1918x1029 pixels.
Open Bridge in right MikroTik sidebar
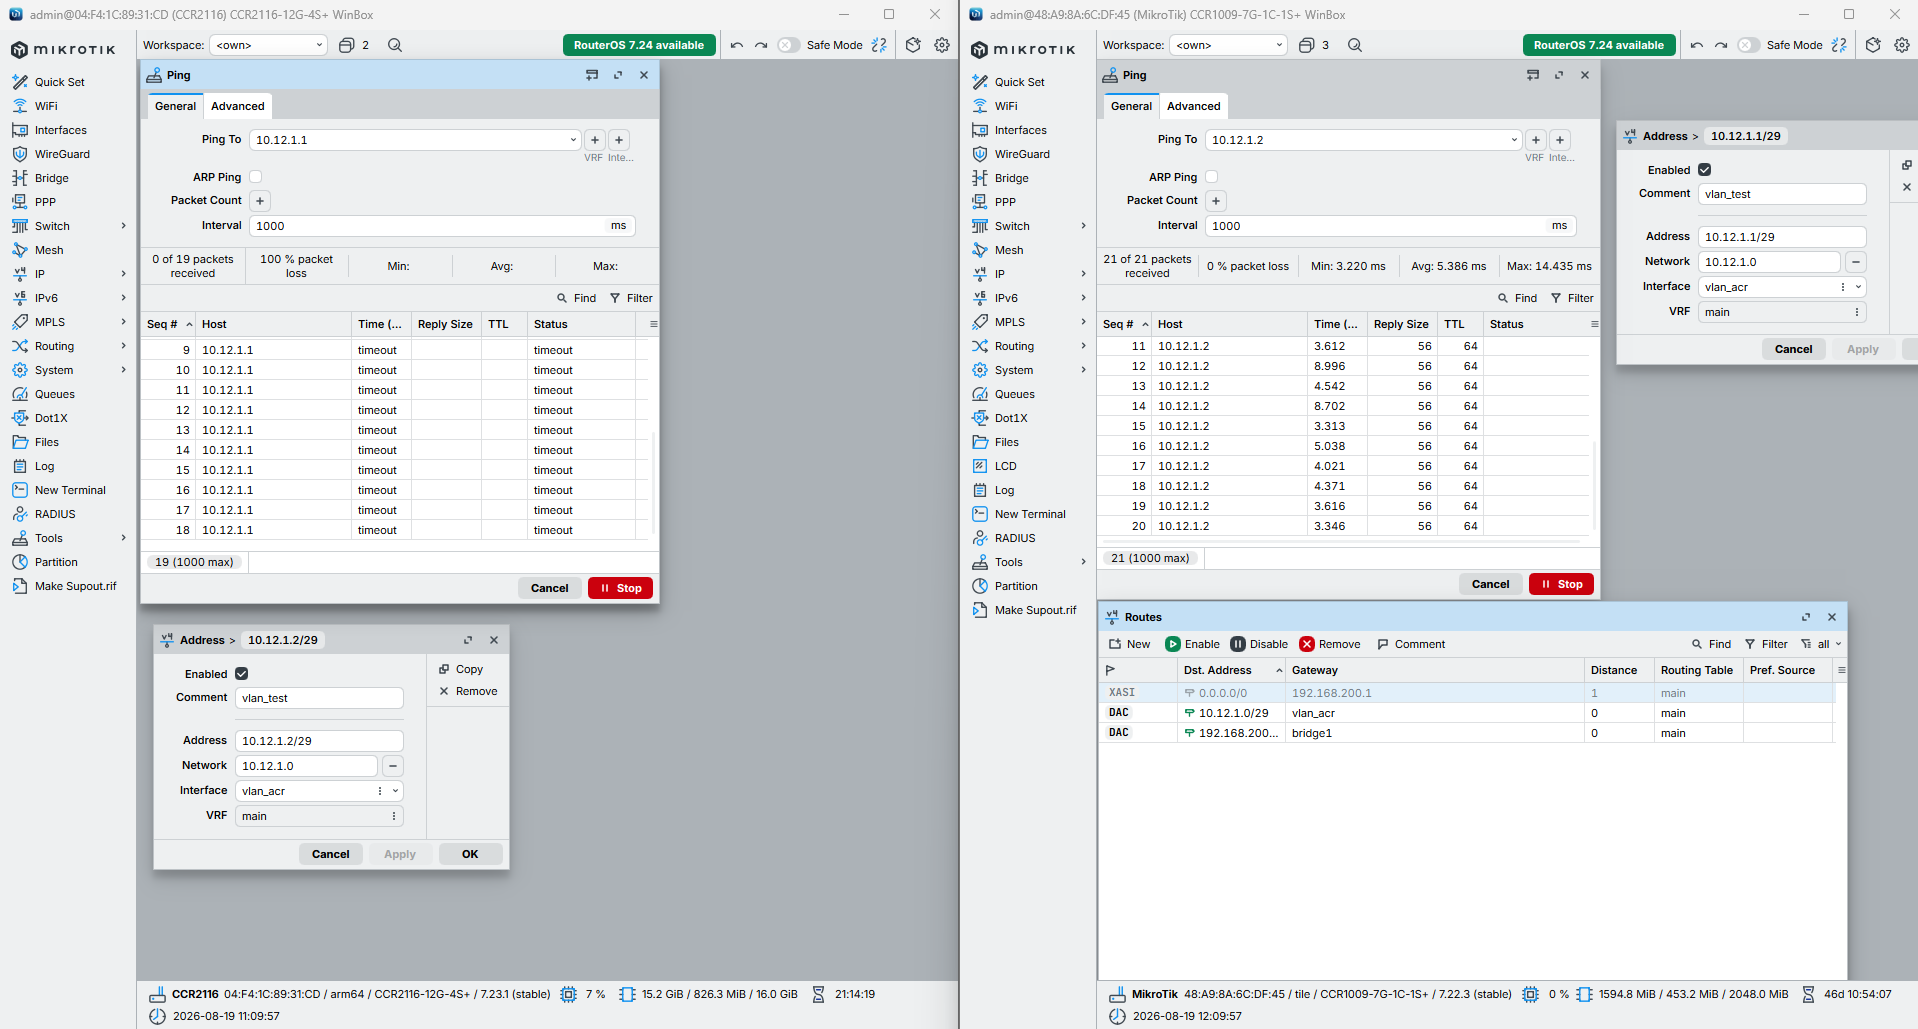click(1011, 178)
